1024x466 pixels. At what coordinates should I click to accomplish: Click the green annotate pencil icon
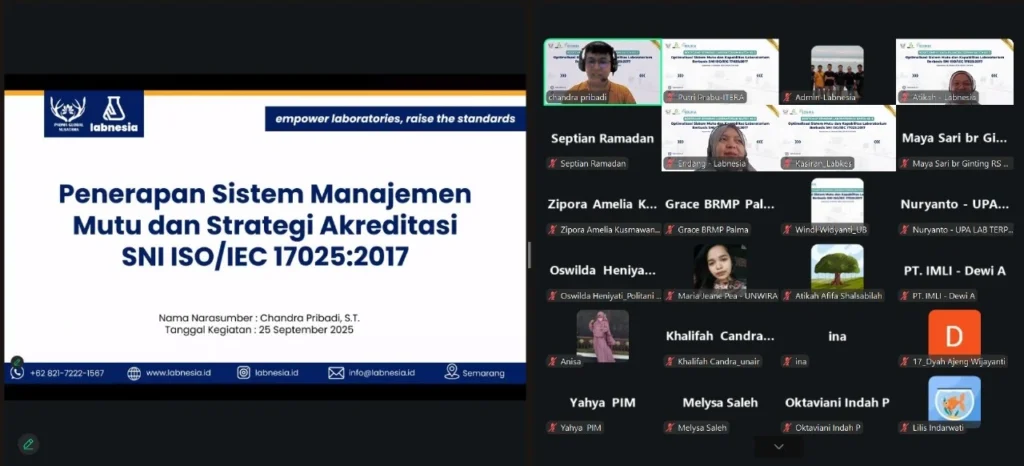point(28,444)
